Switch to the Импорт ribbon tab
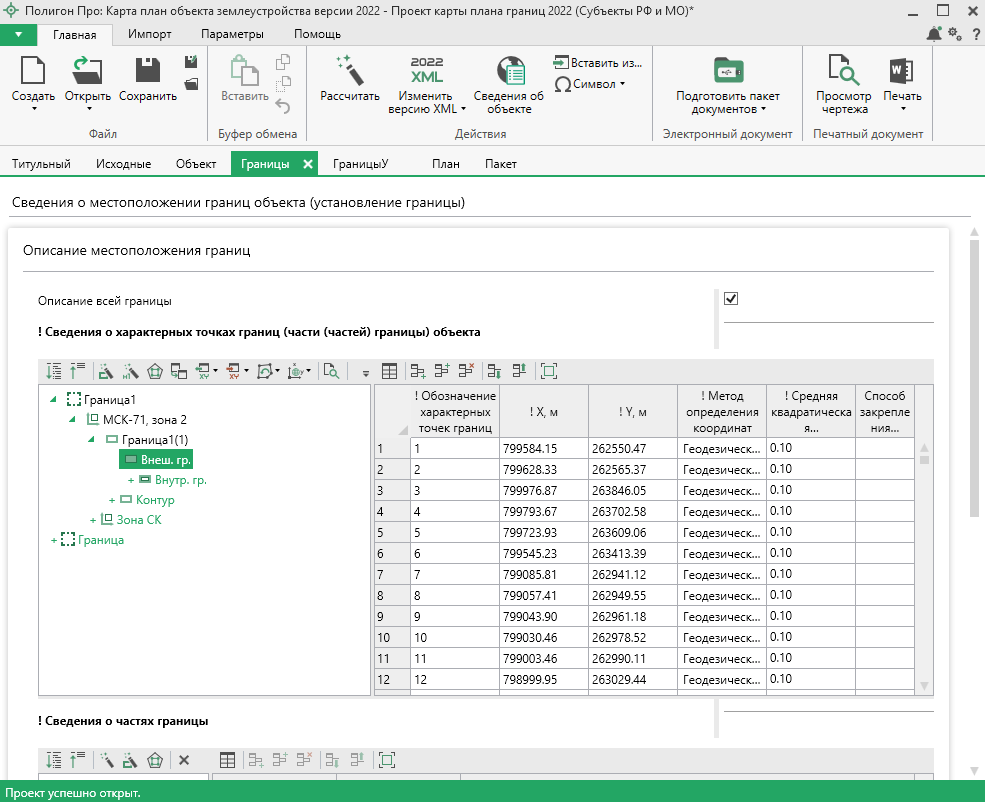985x802 pixels. (149, 34)
